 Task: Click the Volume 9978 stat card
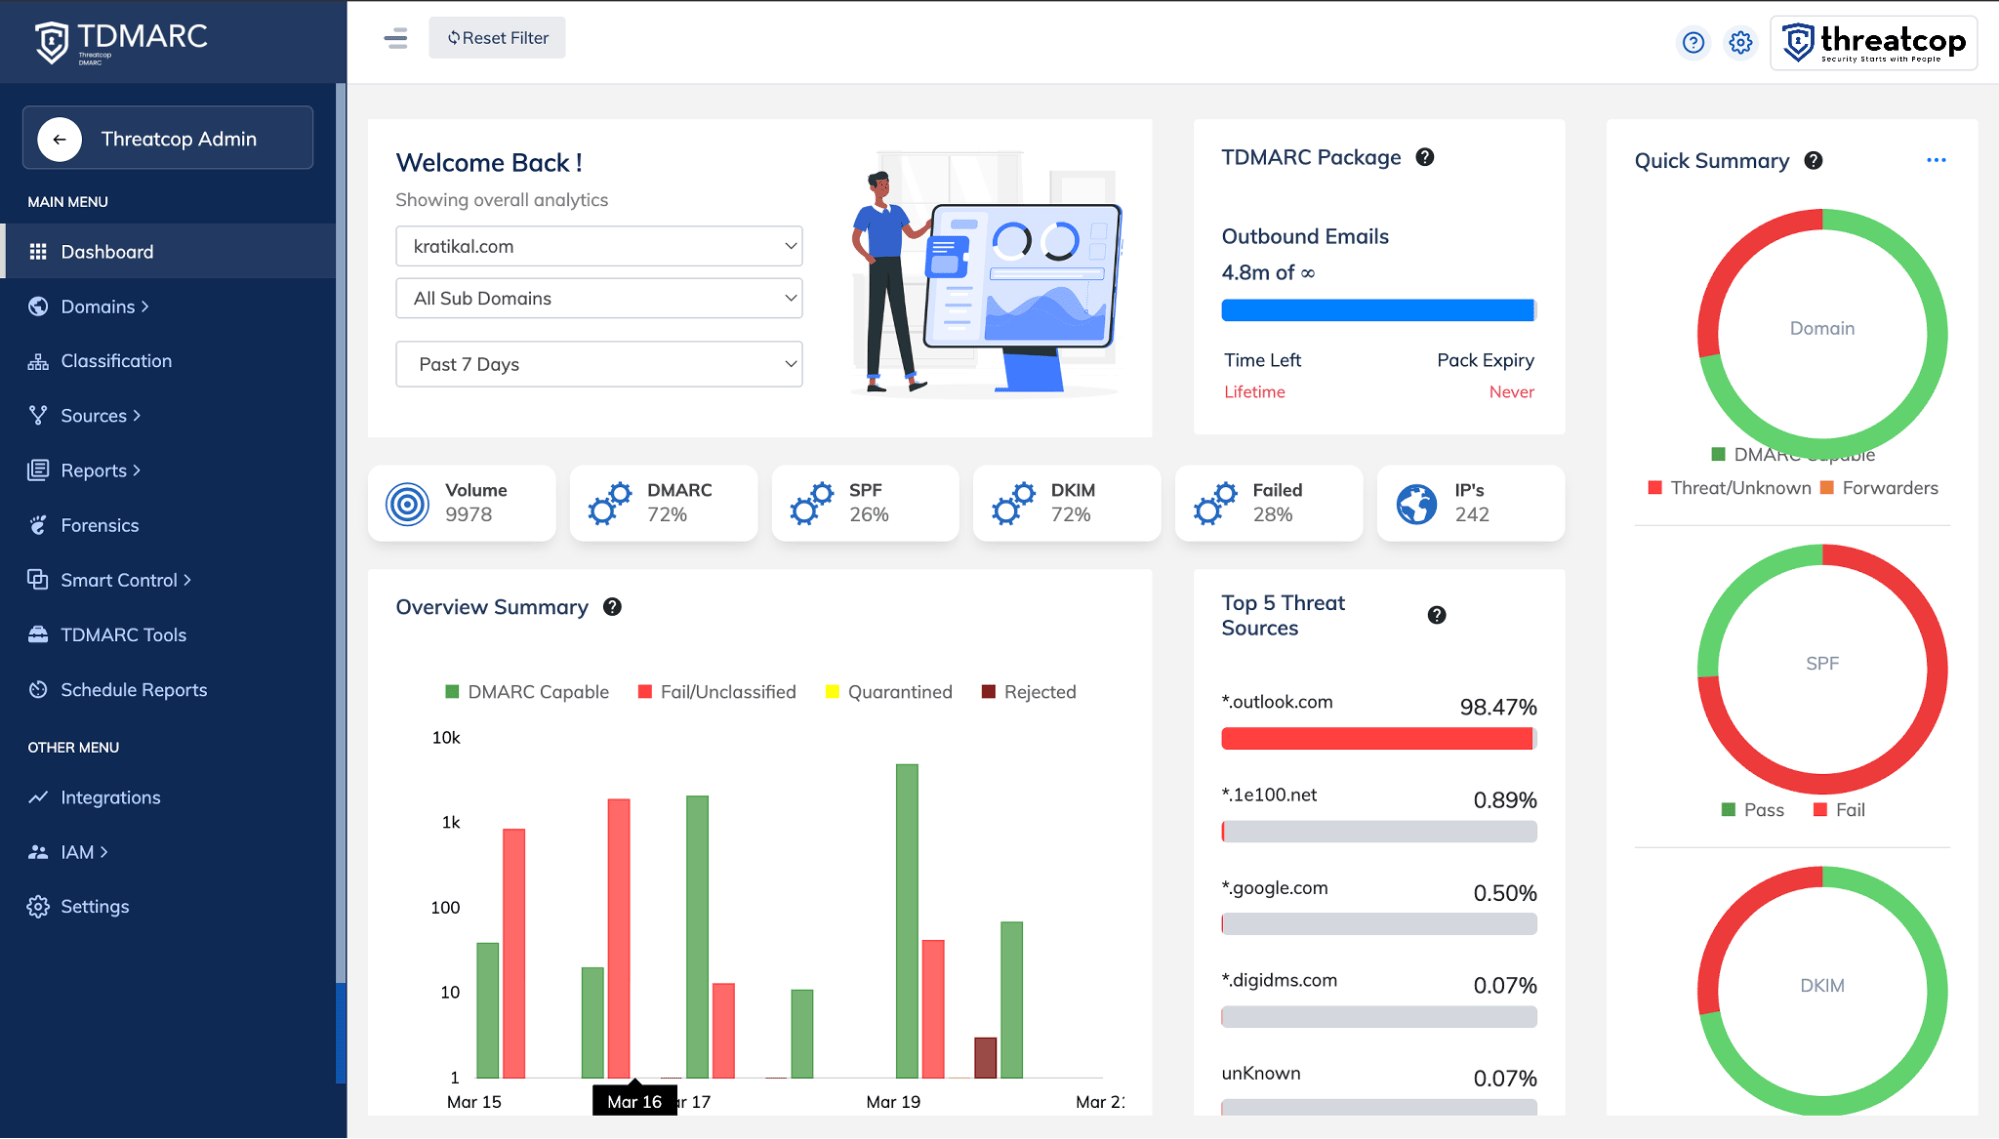461,503
